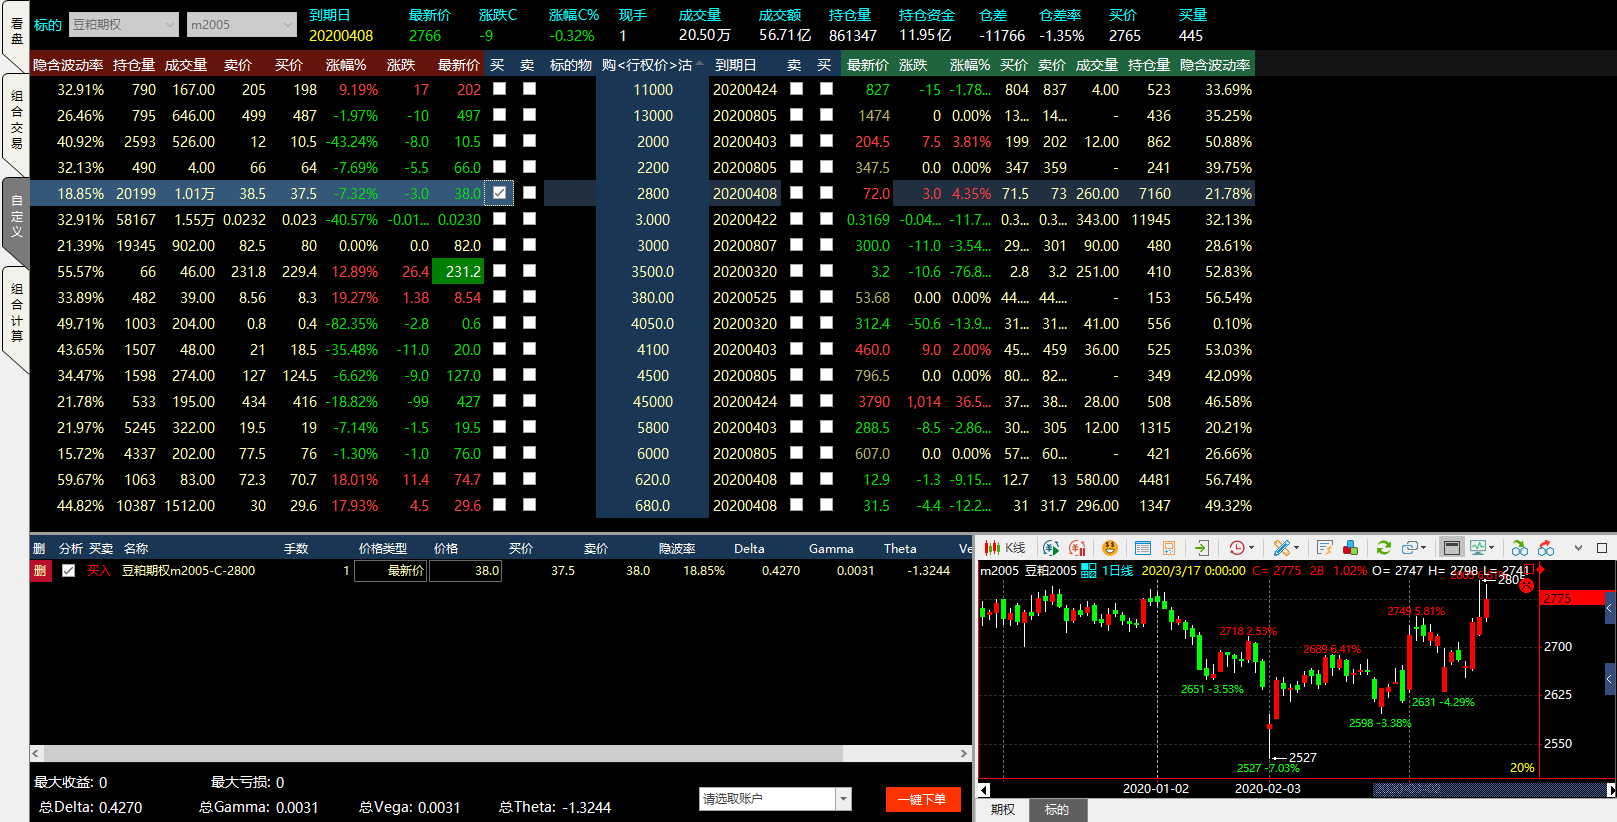Select the 组合交易 side tab
The image size is (1617, 822).
[16, 120]
